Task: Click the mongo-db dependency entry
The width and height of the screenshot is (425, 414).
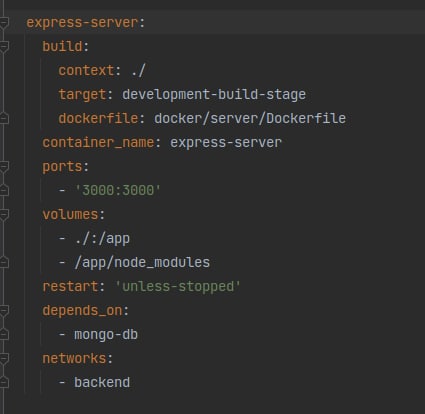Action: coord(106,335)
